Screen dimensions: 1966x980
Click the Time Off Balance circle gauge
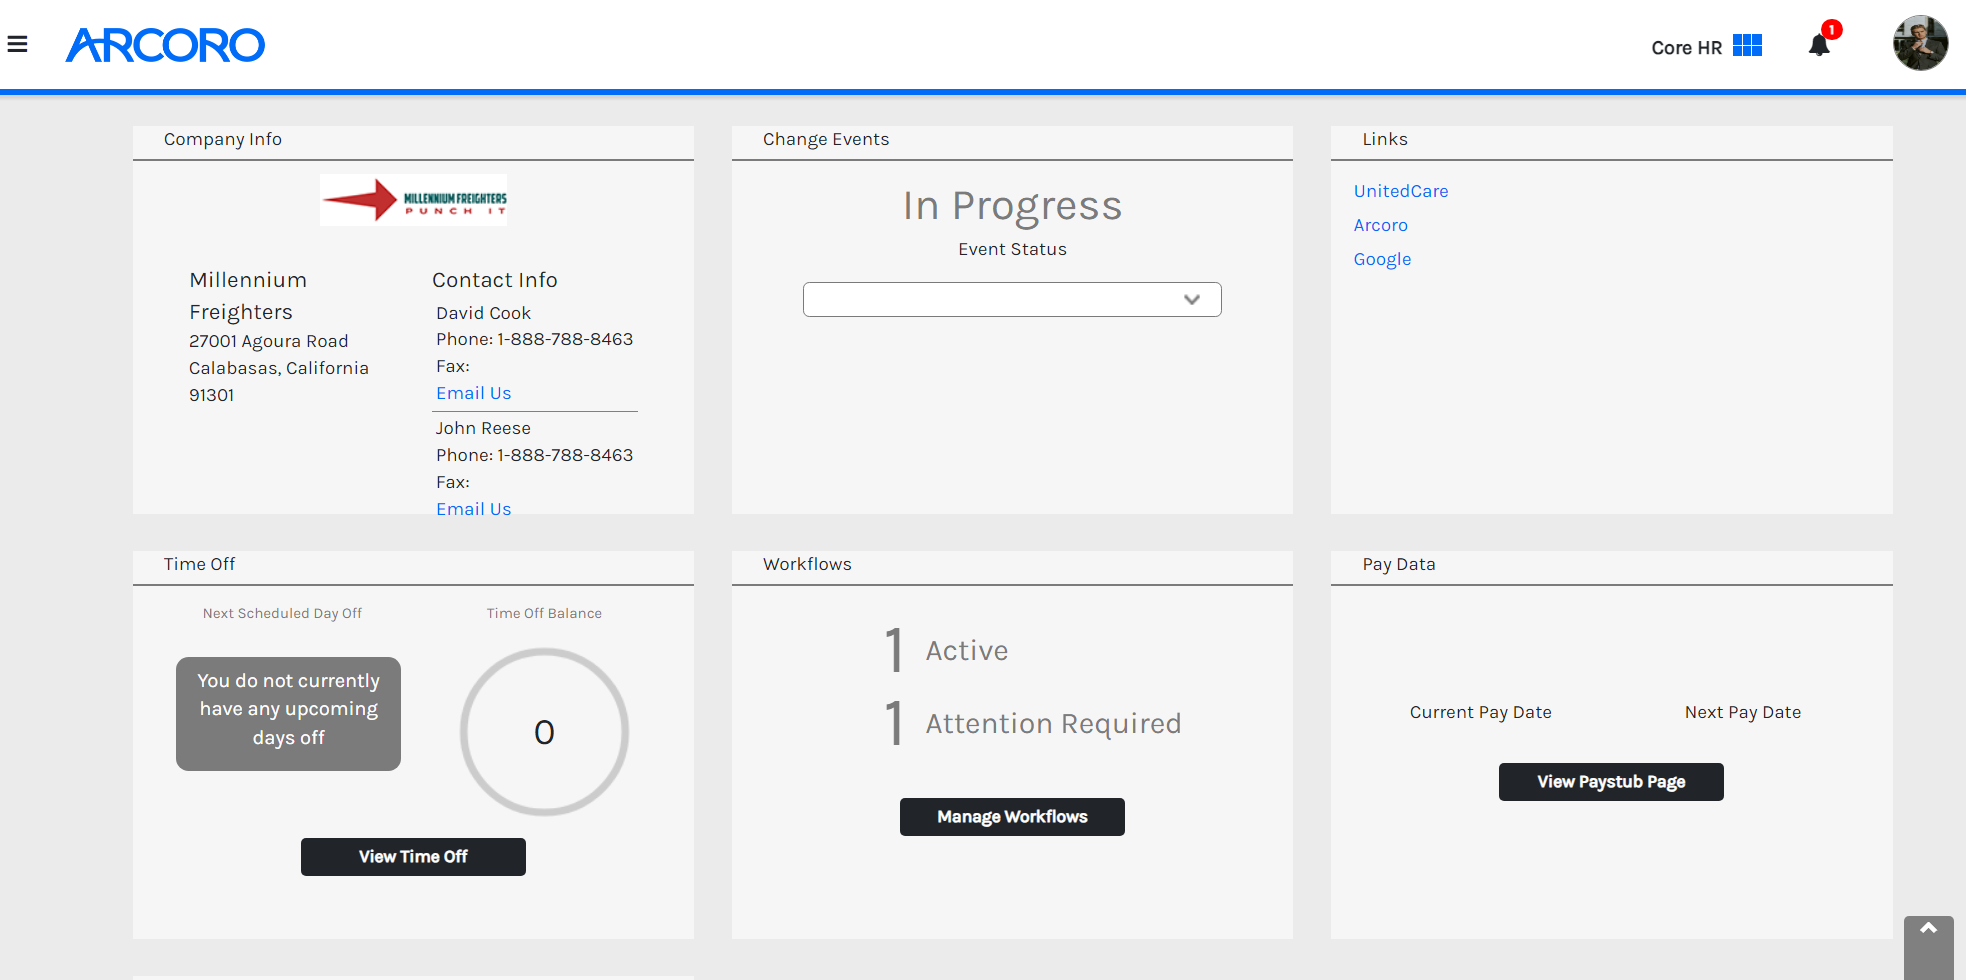point(544,732)
